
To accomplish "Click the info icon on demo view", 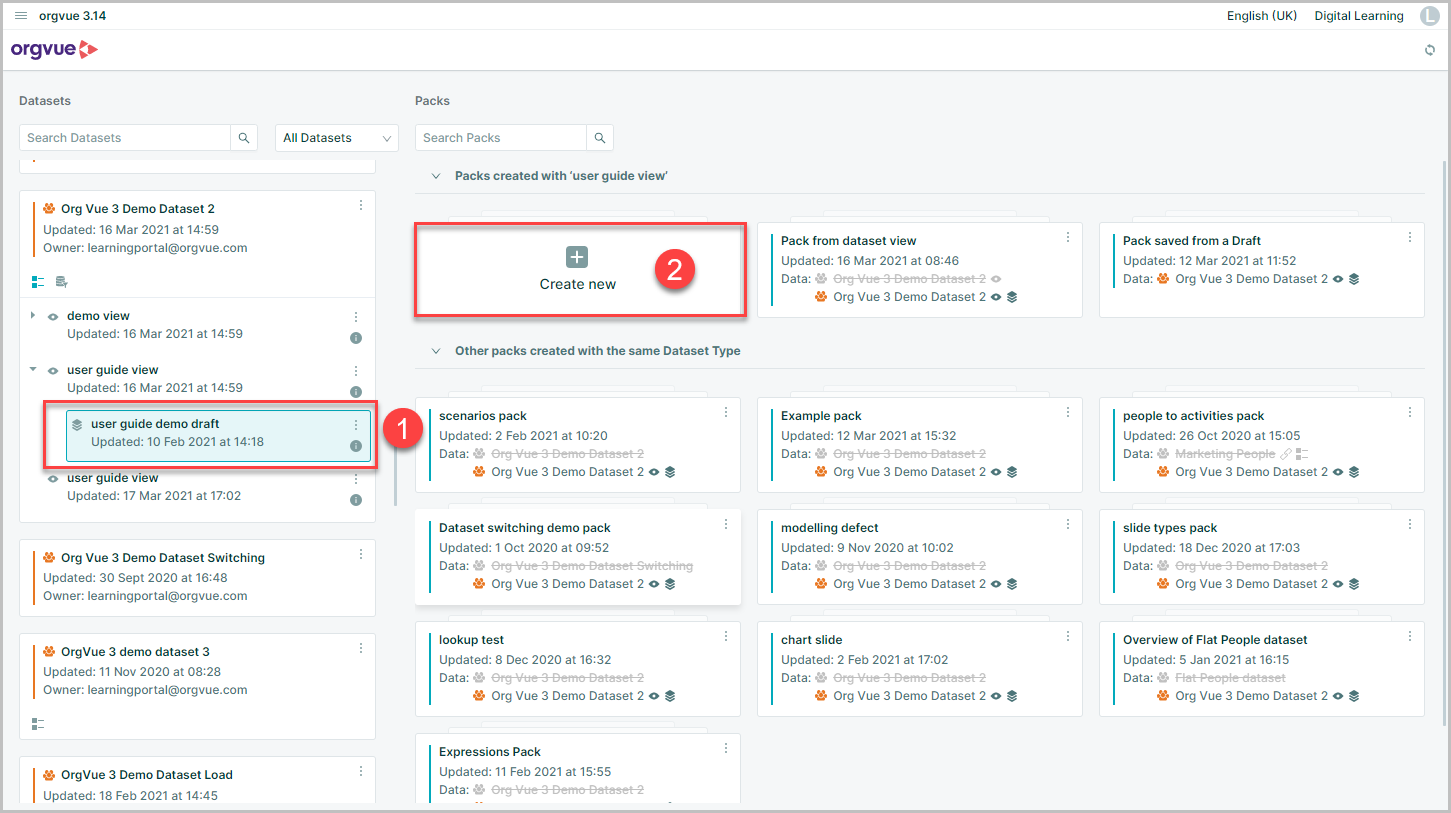I will point(356,338).
